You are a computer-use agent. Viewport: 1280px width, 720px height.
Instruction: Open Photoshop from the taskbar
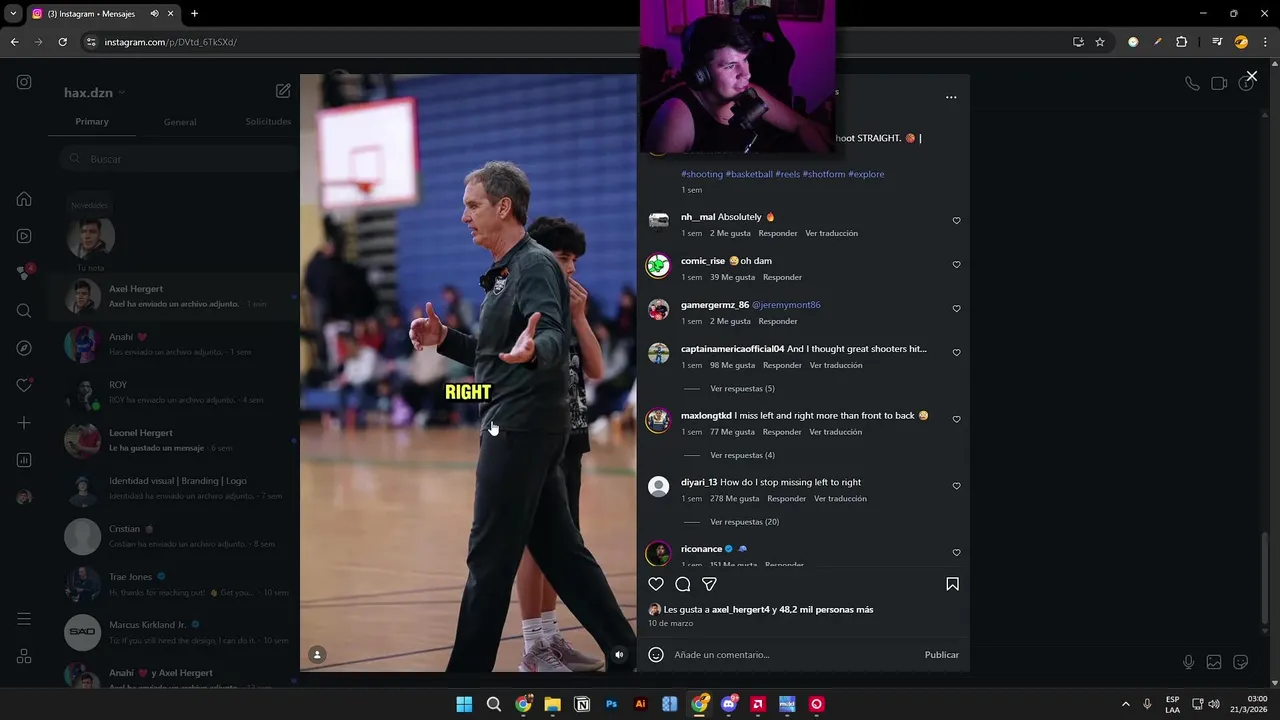point(611,704)
